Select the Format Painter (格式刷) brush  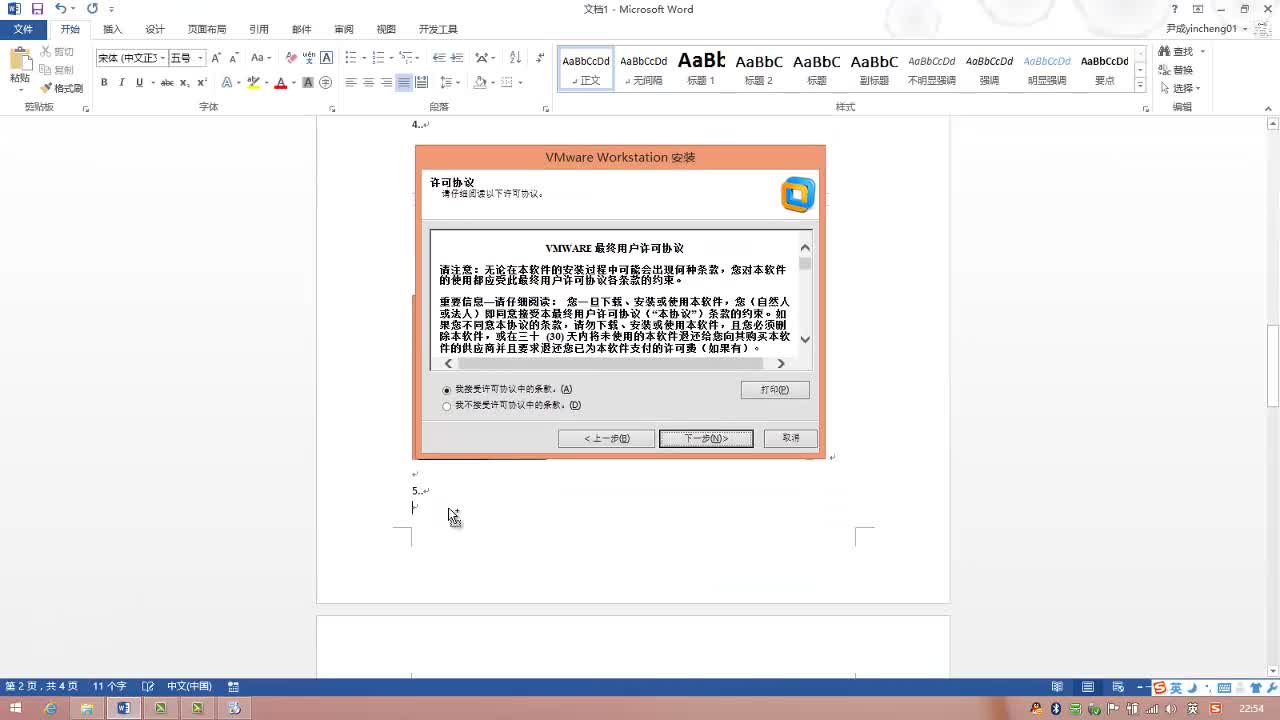pyautogui.click(x=62, y=88)
